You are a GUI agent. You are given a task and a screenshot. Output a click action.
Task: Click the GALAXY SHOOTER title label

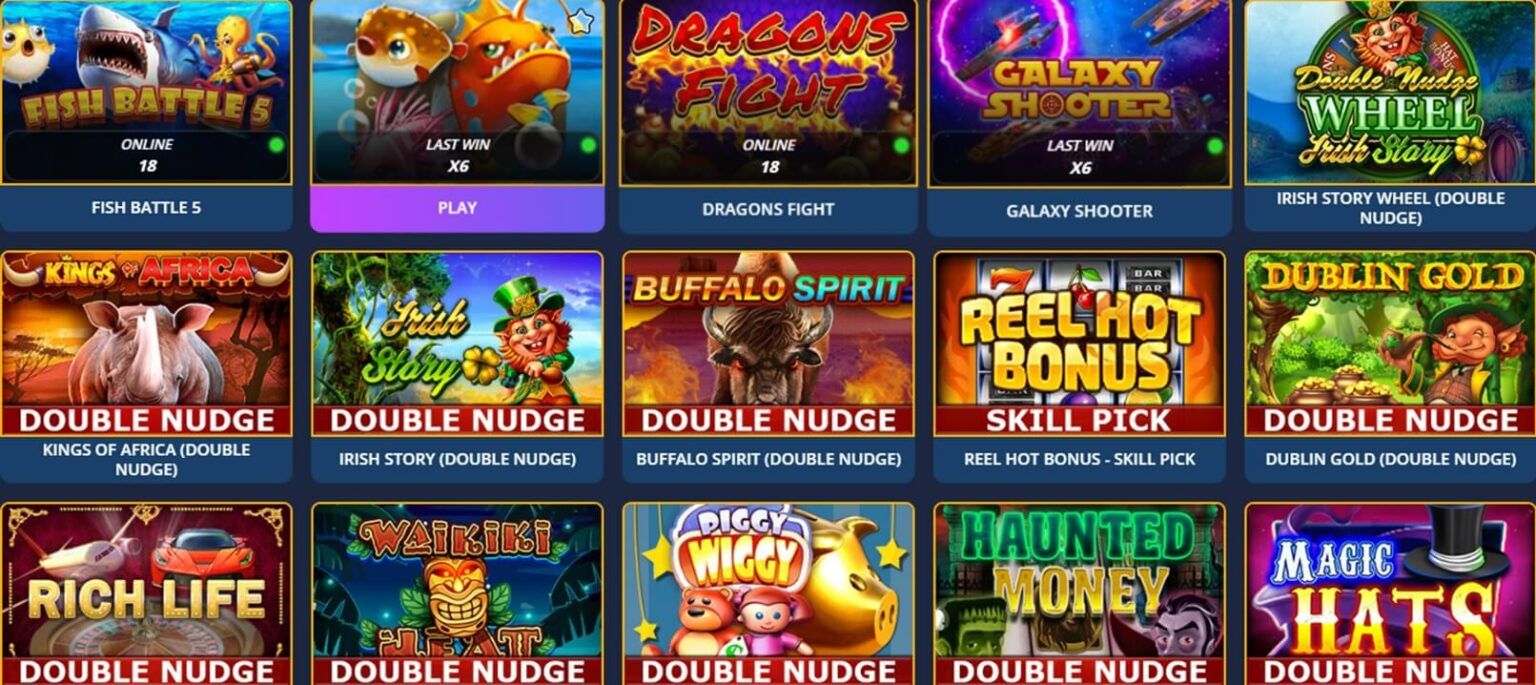pos(1079,211)
